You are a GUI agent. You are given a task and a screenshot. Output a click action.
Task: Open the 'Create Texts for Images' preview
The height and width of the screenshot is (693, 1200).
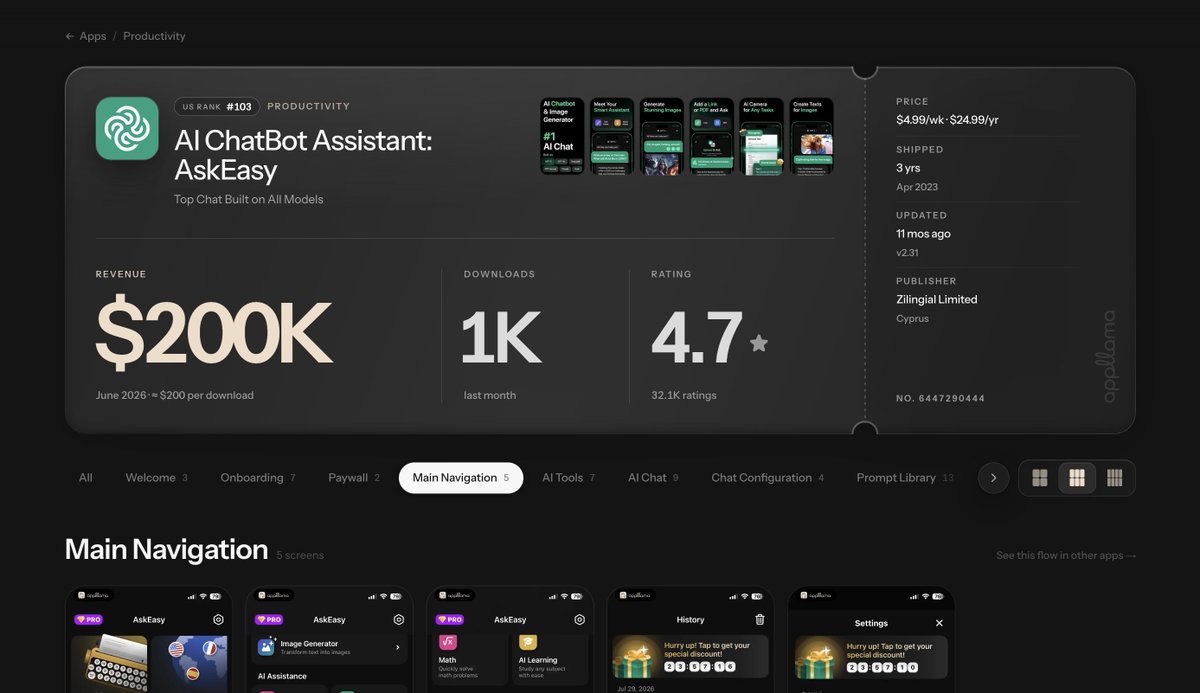812,136
